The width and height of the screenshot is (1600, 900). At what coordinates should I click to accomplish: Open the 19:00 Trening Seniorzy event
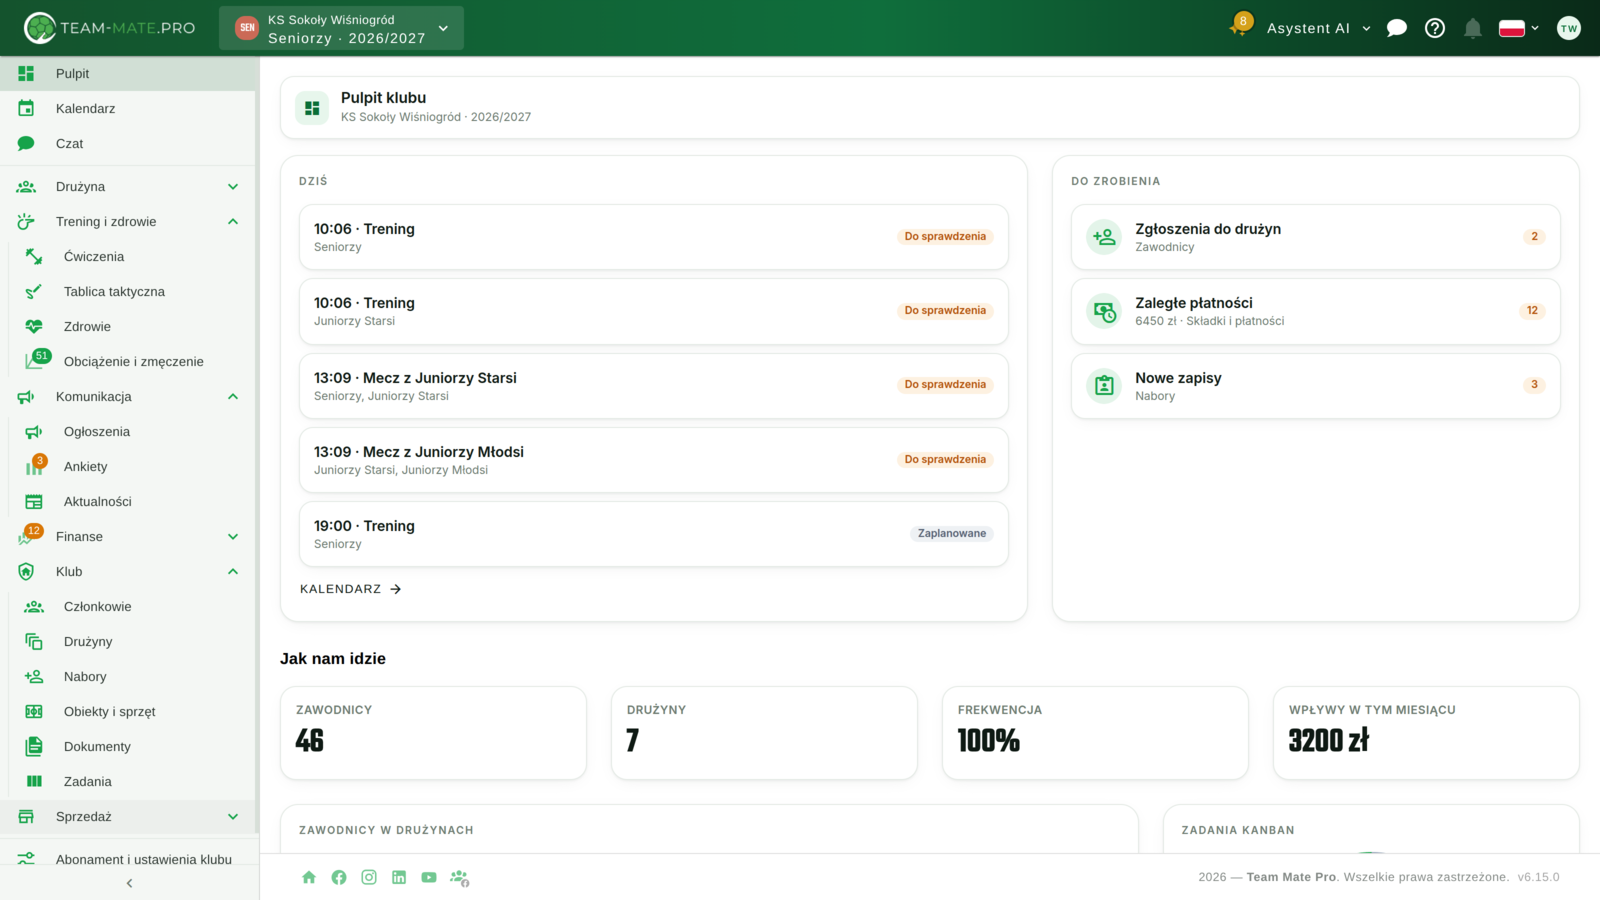point(654,534)
